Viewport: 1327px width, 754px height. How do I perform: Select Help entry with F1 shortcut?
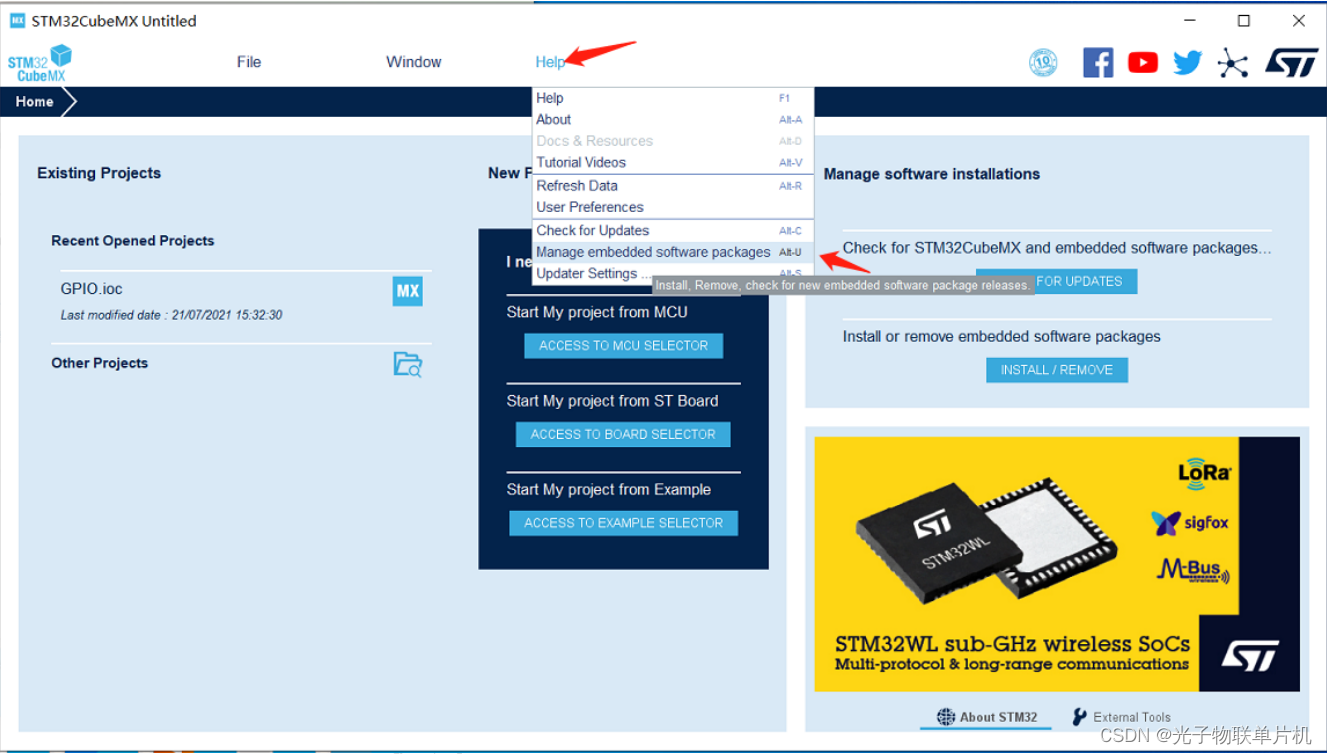(673, 98)
